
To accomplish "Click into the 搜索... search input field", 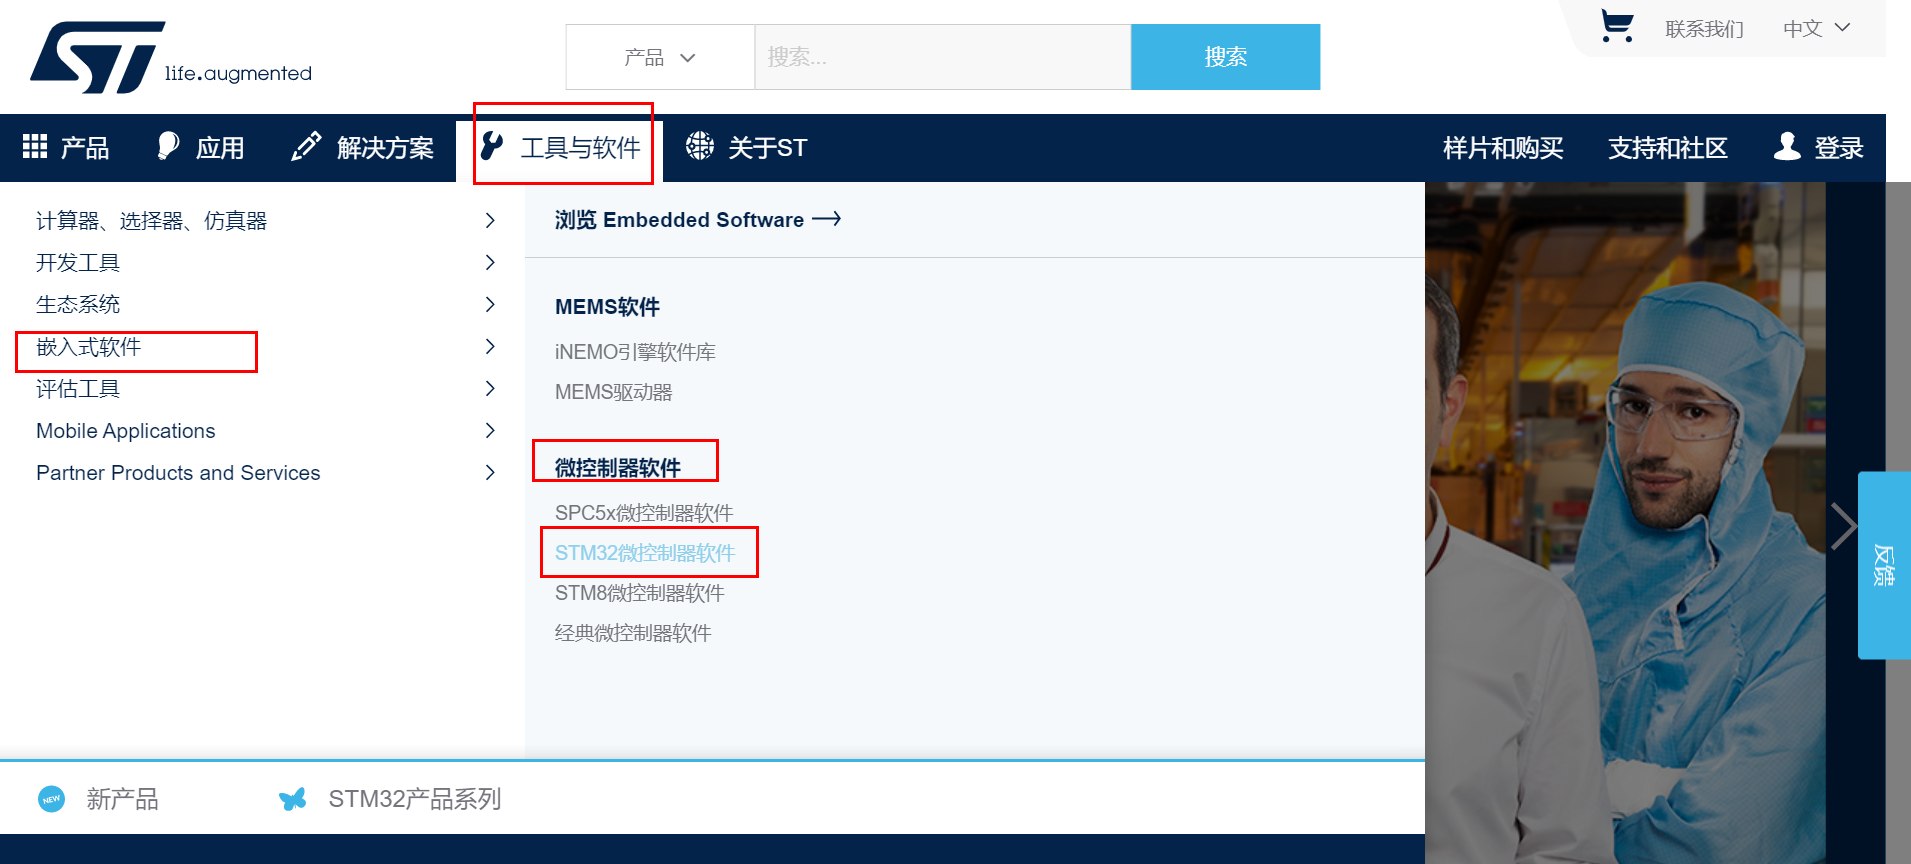I will click(943, 57).
